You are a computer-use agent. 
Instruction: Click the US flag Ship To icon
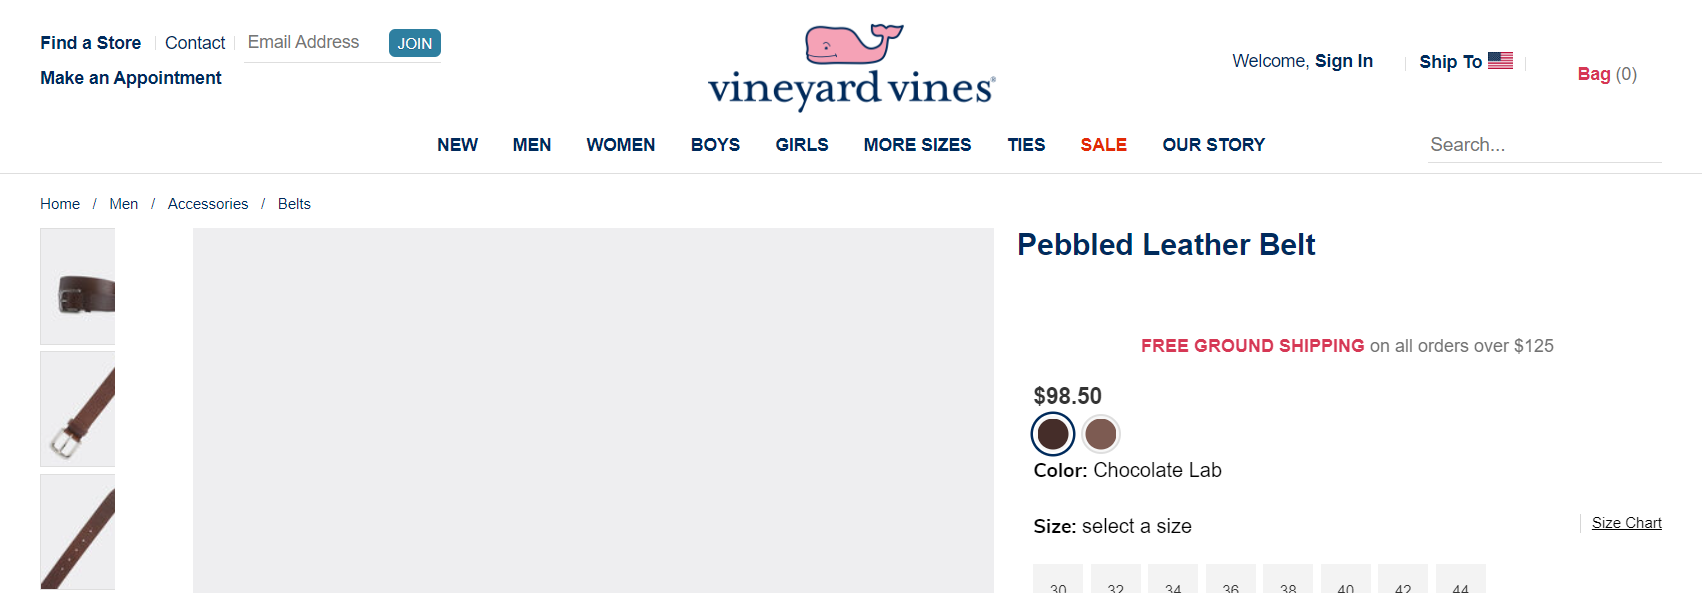[1500, 61]
